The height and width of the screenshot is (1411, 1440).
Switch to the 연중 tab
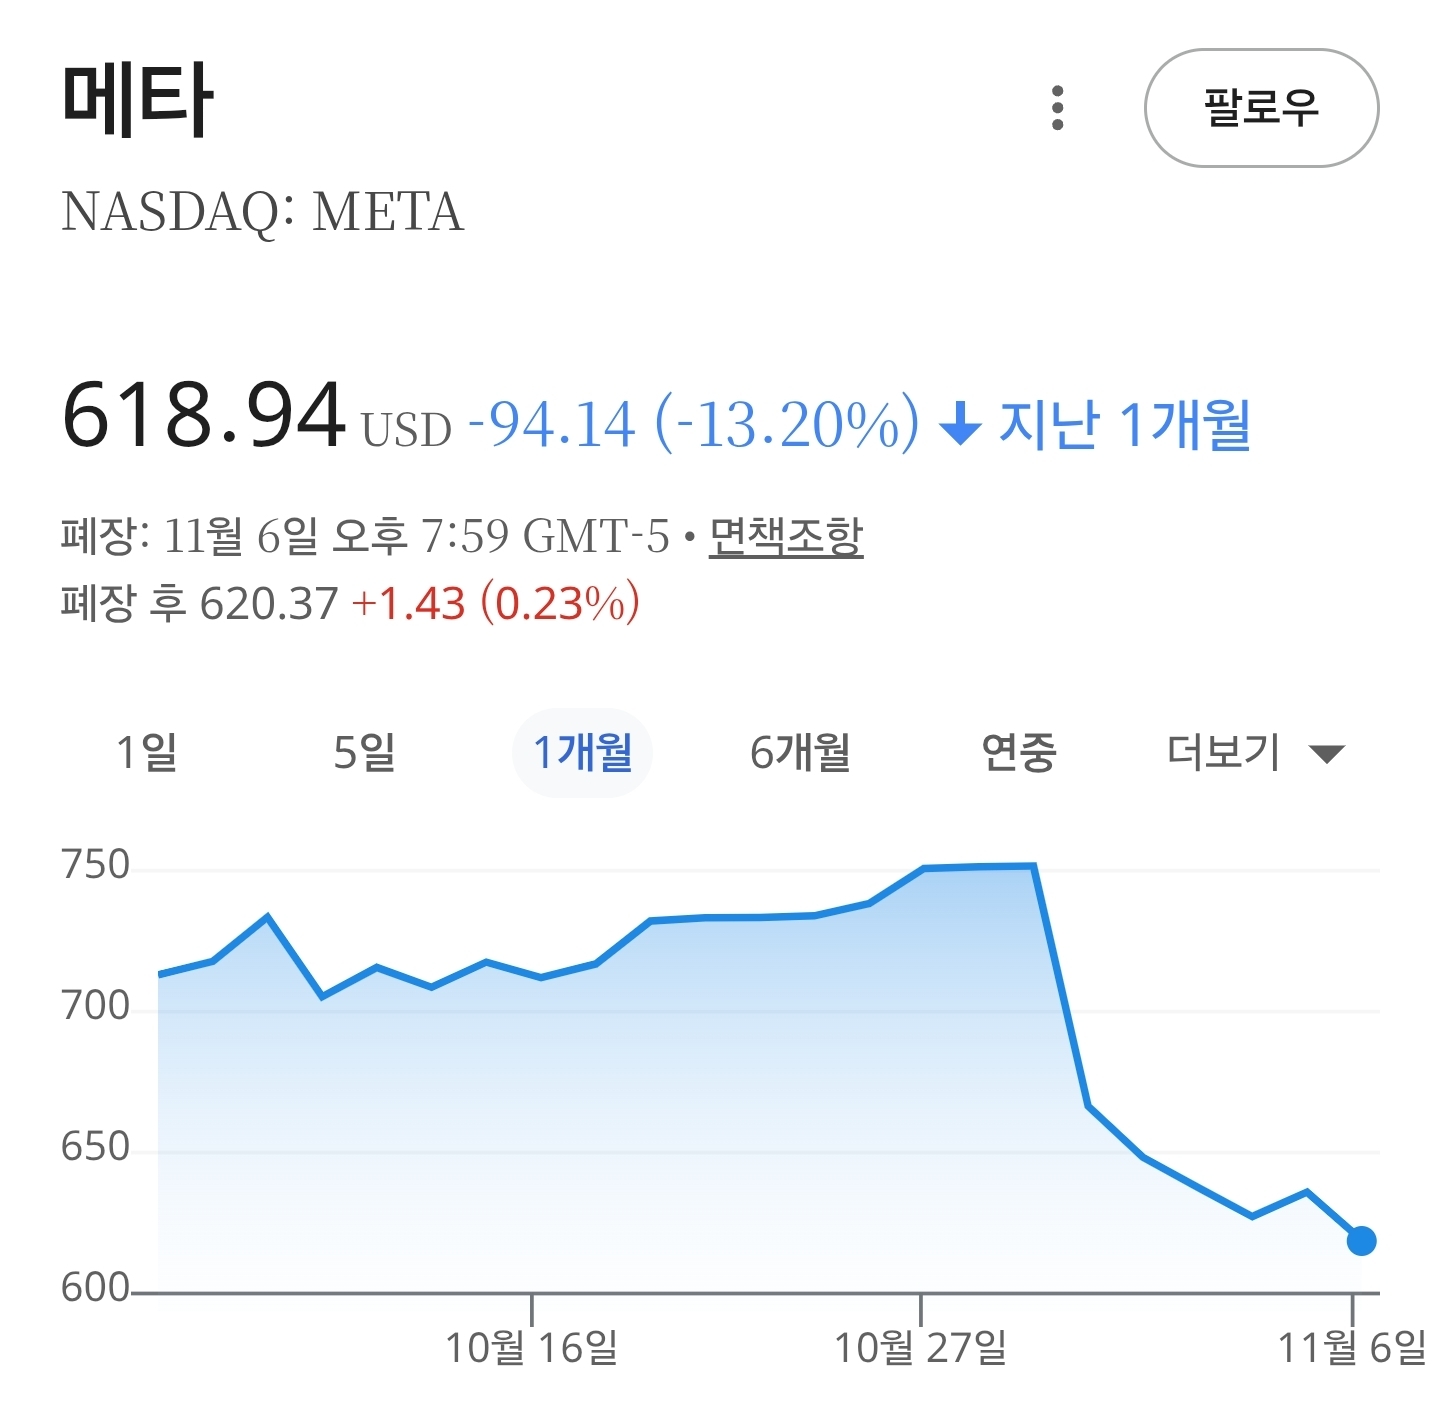point(1018,752)
